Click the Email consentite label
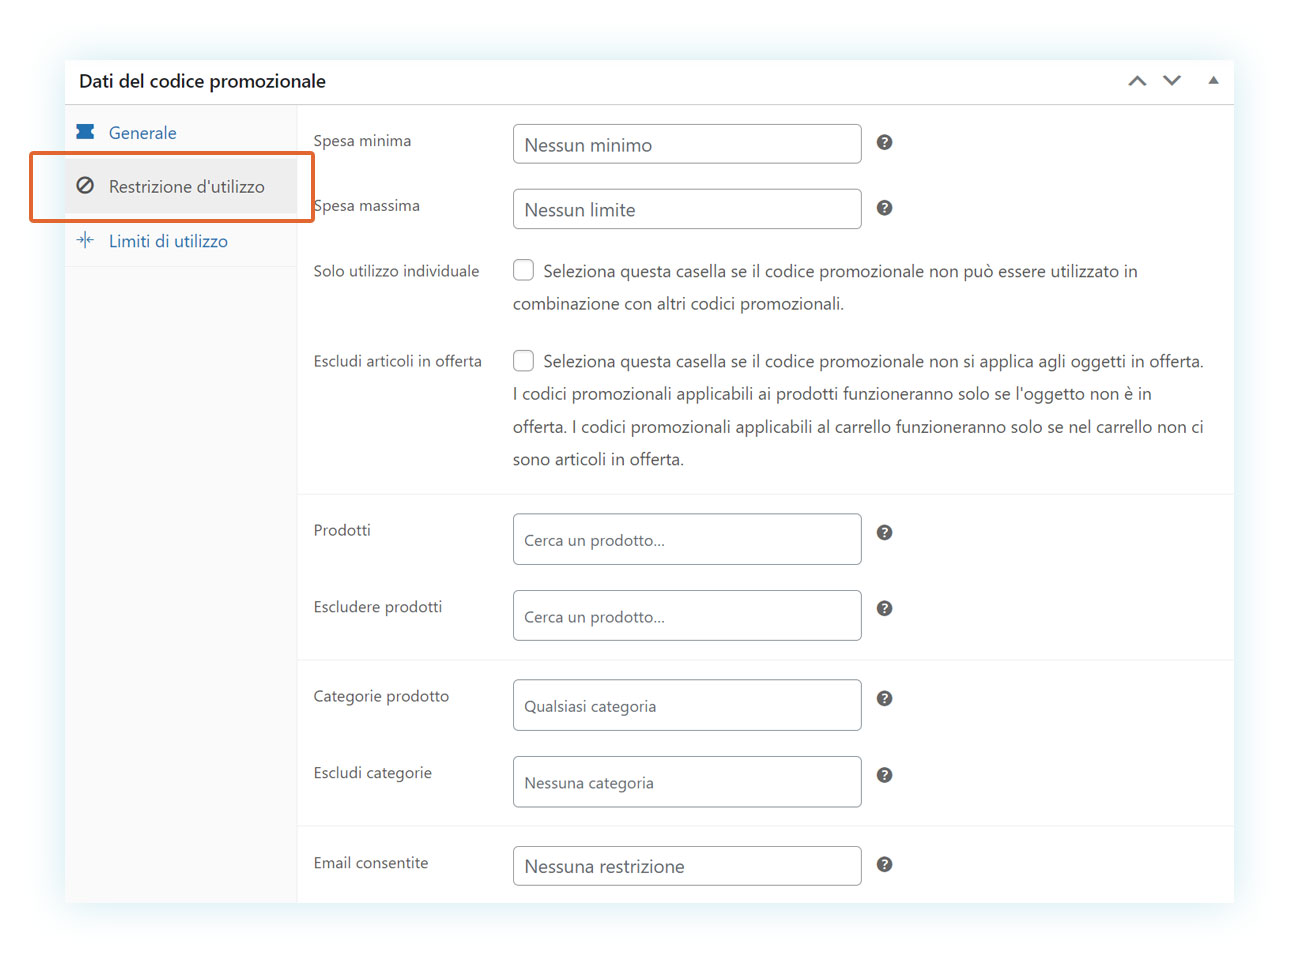The height and width of the screenshot is (966, 1300). coord(371,863)
